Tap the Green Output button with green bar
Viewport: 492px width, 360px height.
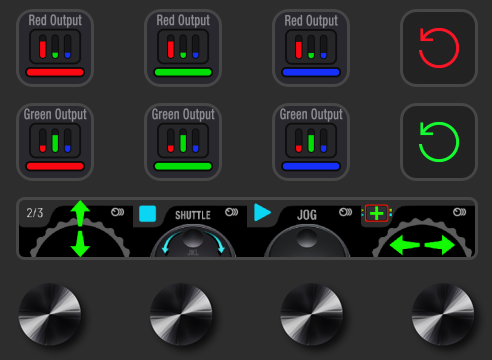tap(183, 142)
